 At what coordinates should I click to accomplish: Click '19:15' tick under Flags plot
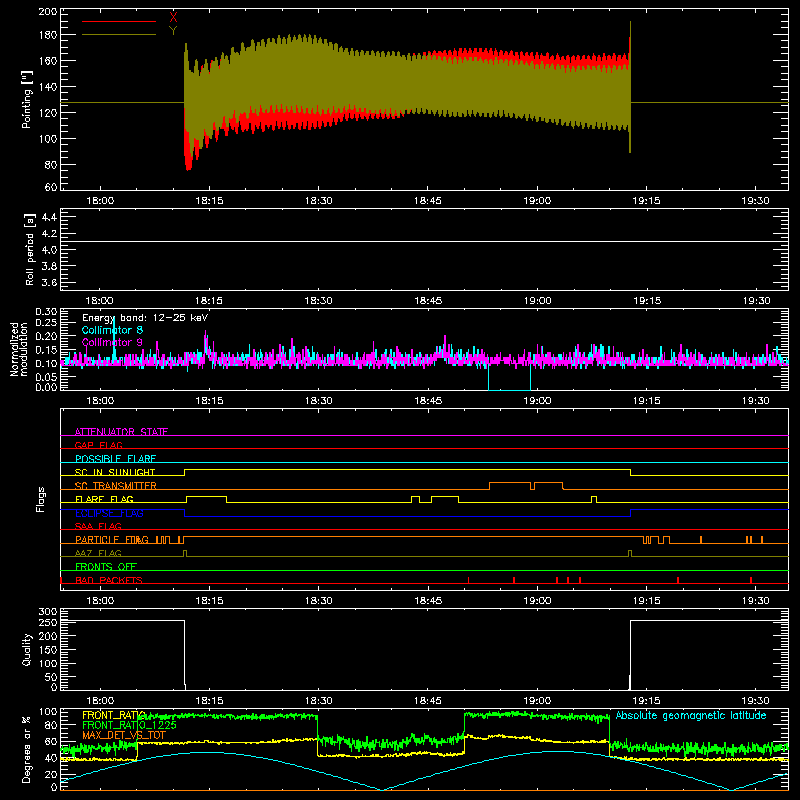[x=646, y=601]
